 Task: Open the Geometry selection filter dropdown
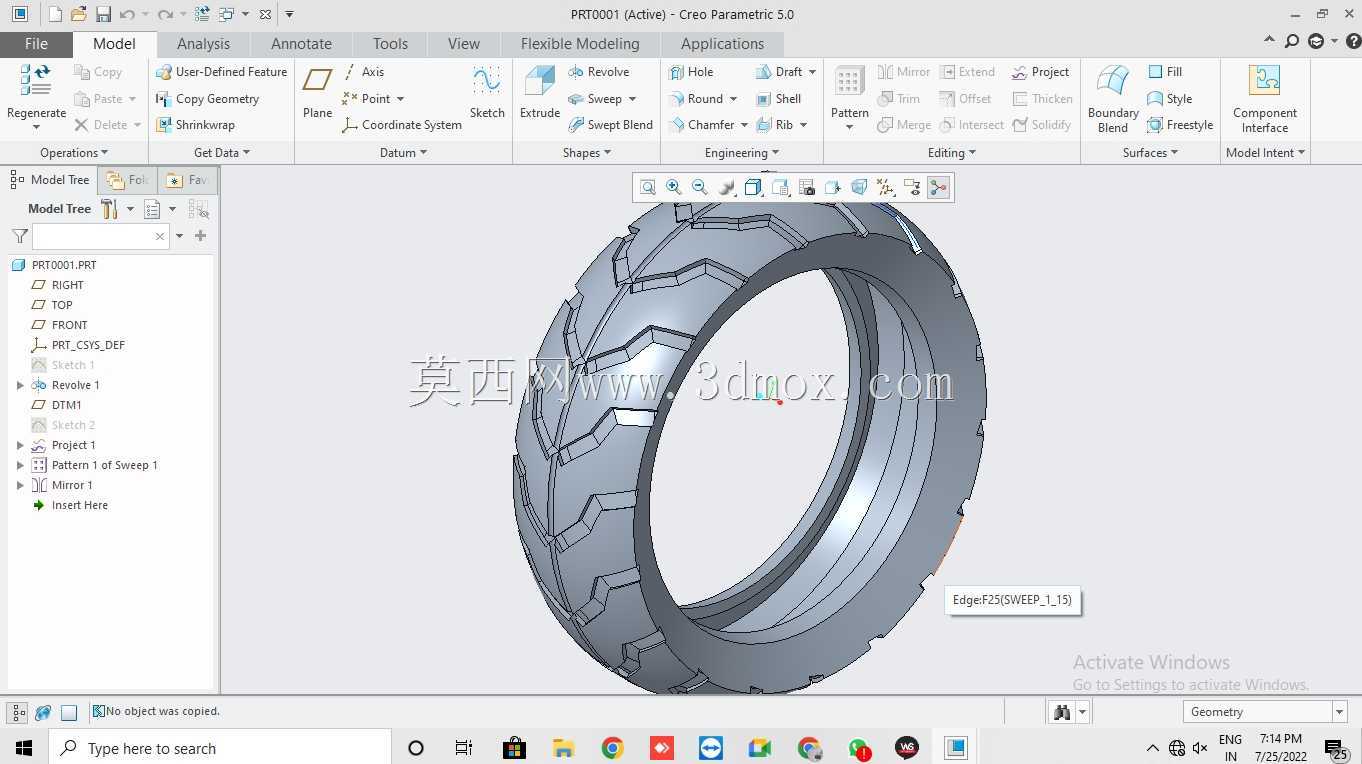[1339, 712]
